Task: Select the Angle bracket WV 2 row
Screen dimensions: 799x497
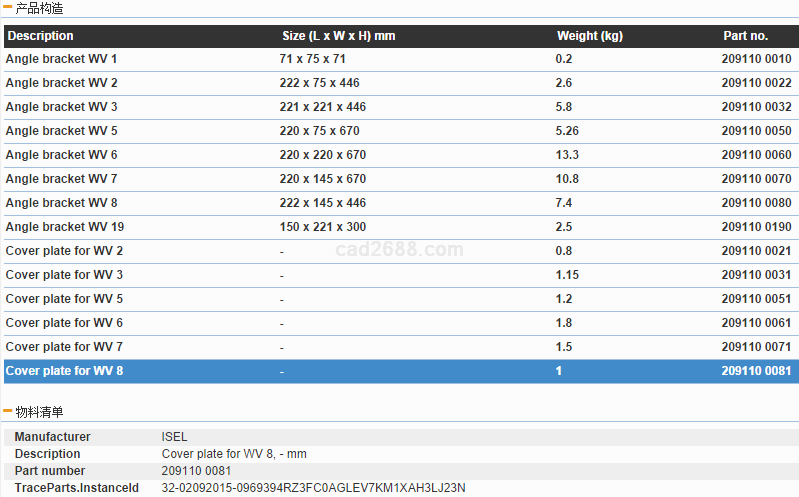Action: click(62, 83)
